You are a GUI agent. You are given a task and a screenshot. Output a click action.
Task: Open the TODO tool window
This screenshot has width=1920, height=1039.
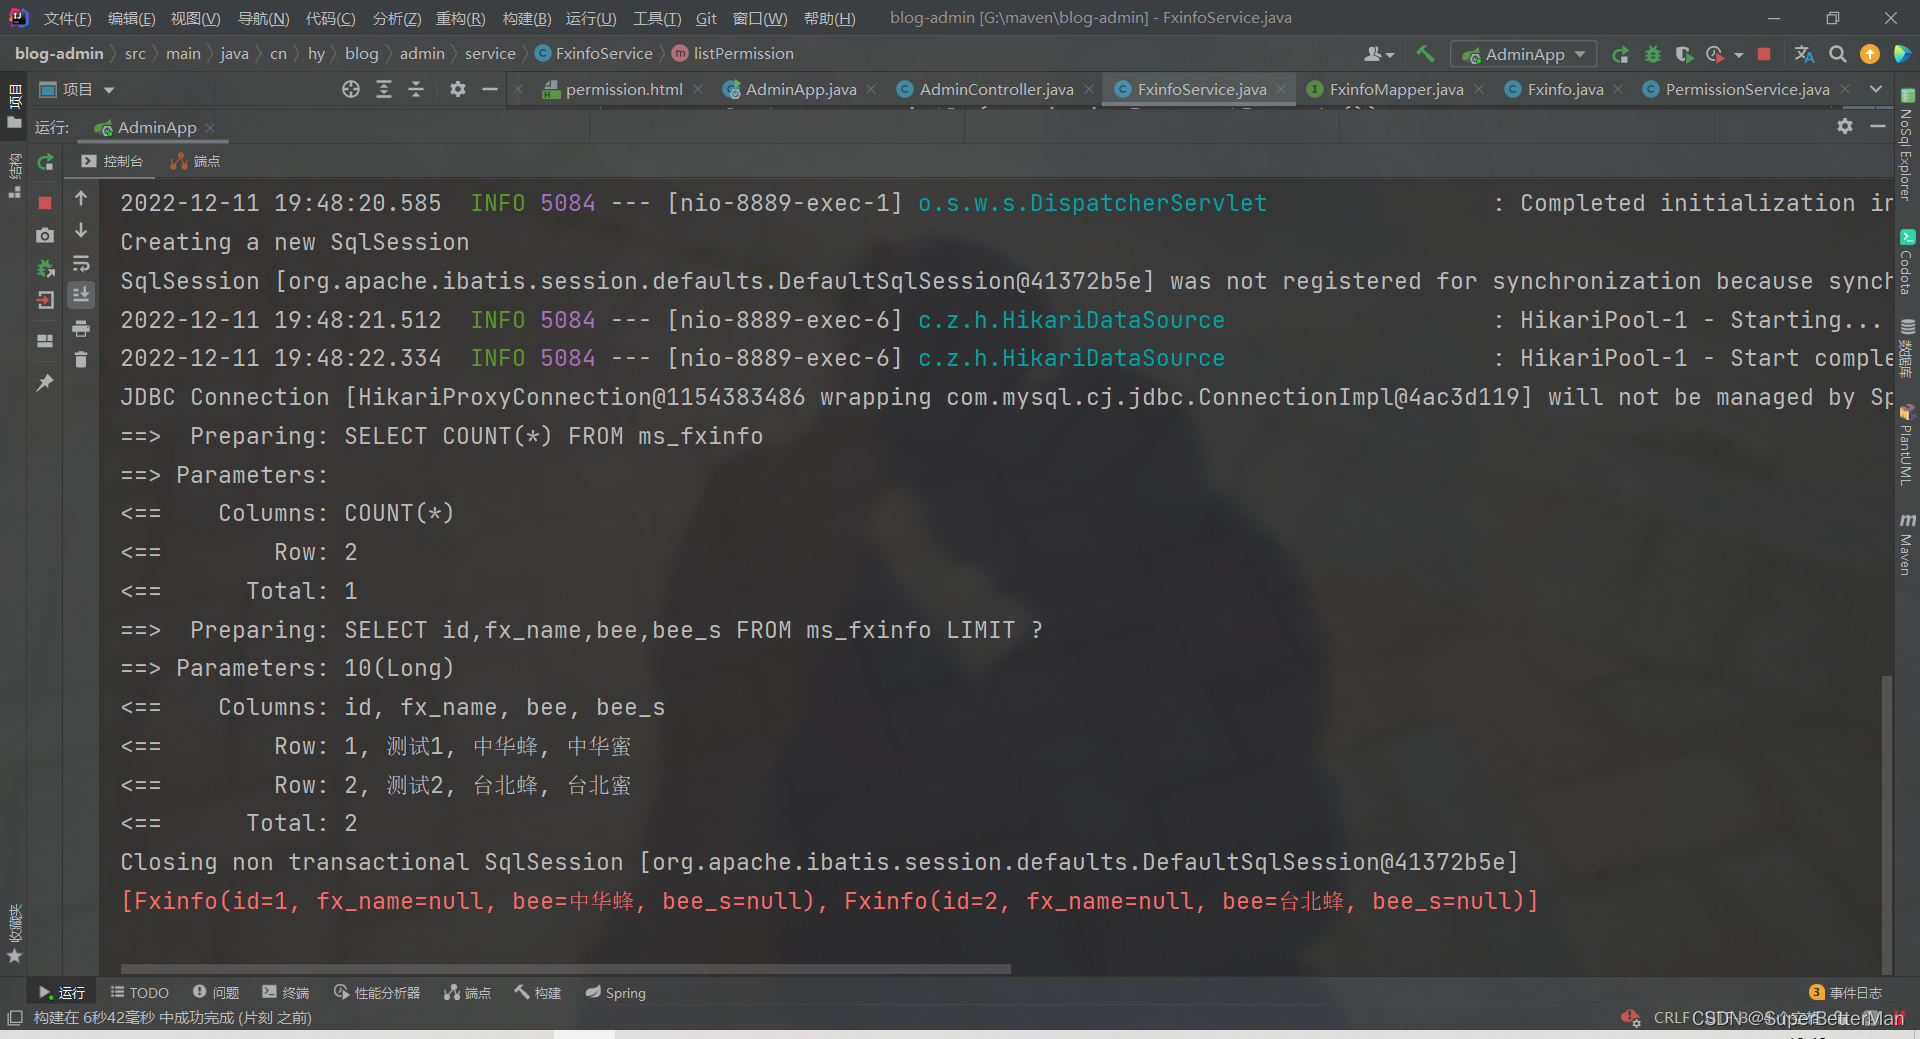139,993
